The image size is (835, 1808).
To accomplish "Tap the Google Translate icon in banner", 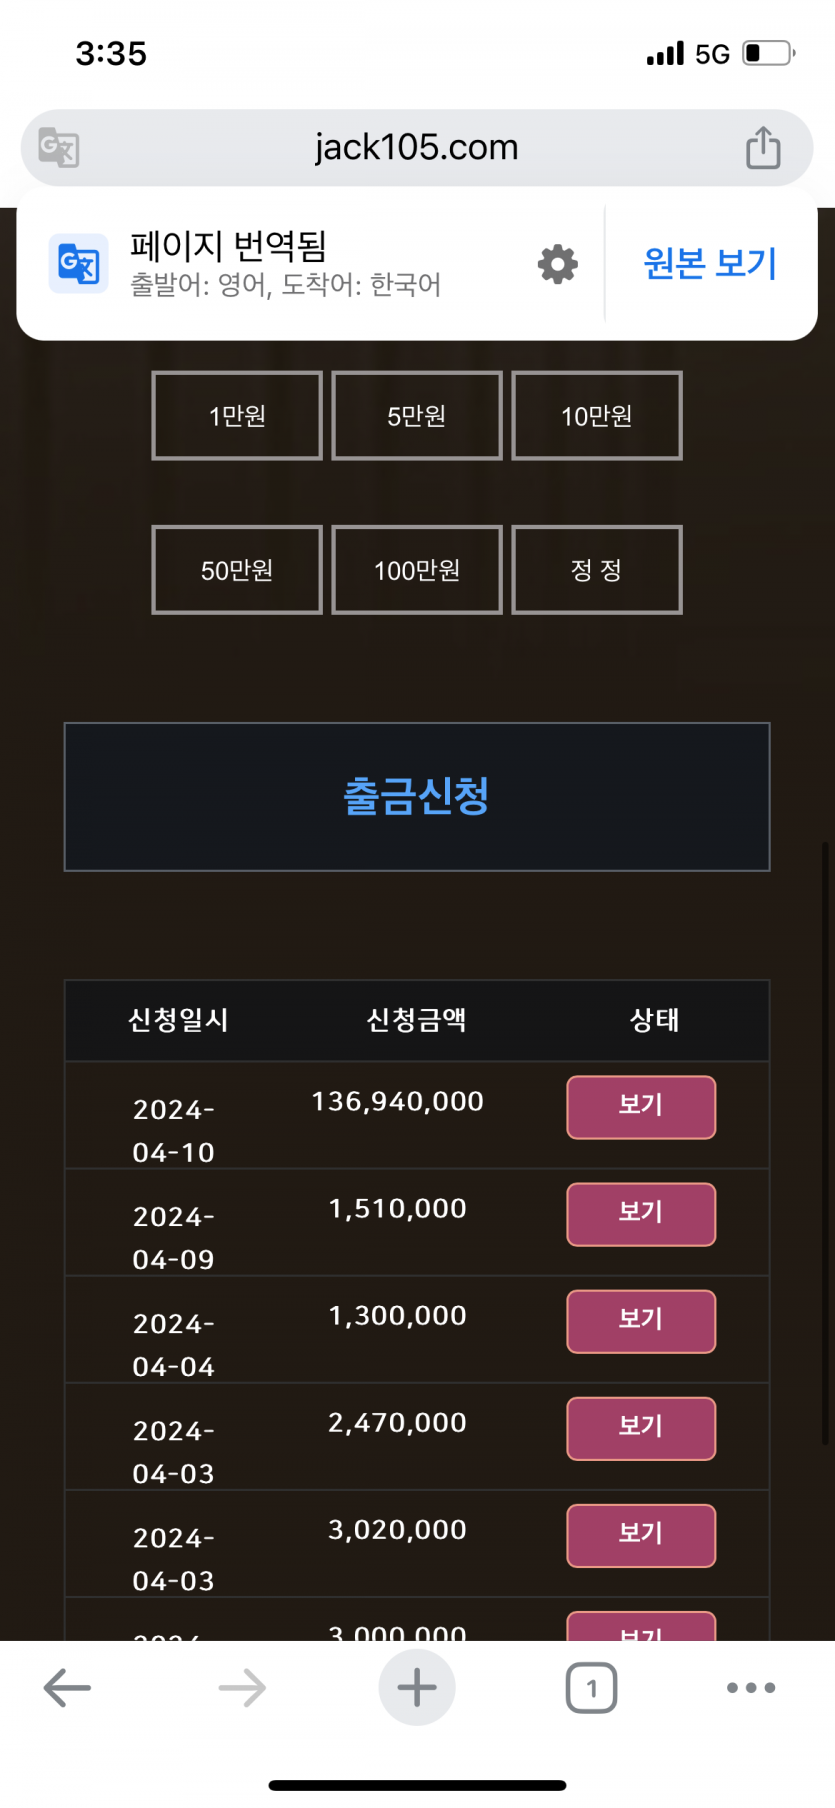I will (x=79, y=264).
